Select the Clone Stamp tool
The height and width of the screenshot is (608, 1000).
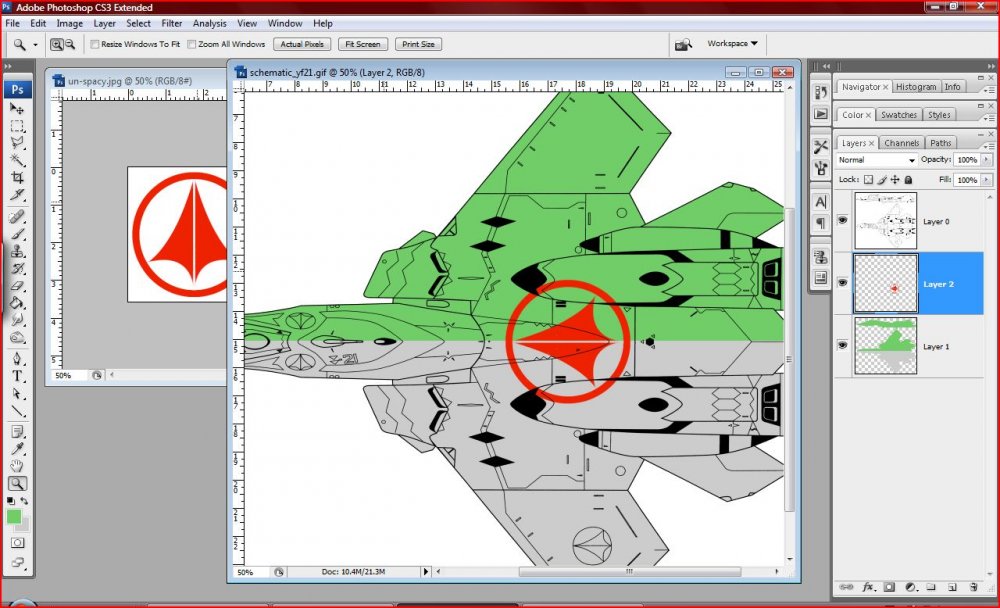(17, 251)
